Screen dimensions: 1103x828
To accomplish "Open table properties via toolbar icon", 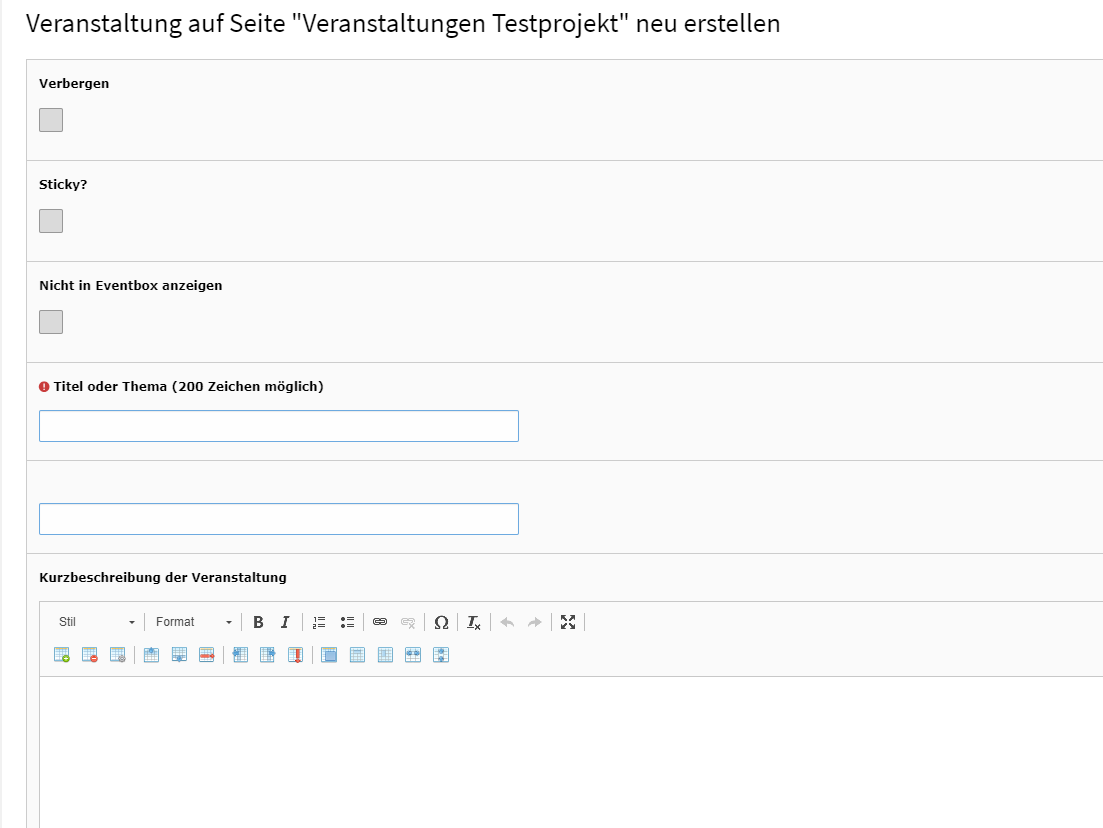I will 118,655.
